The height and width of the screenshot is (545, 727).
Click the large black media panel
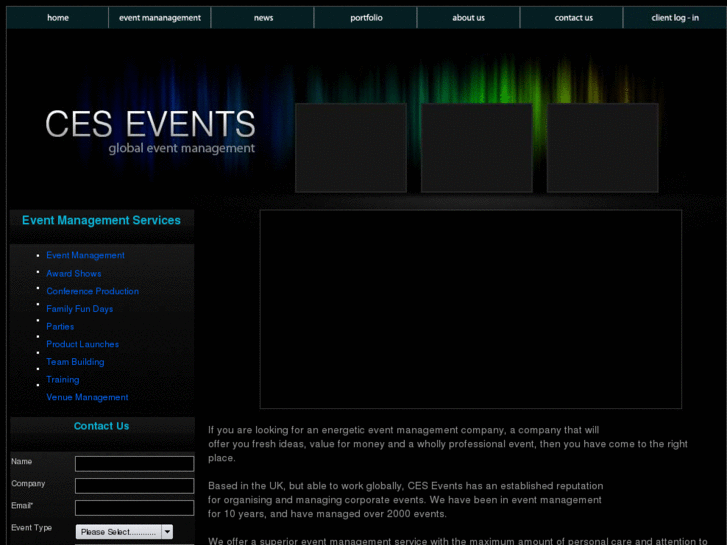point(470,309)
